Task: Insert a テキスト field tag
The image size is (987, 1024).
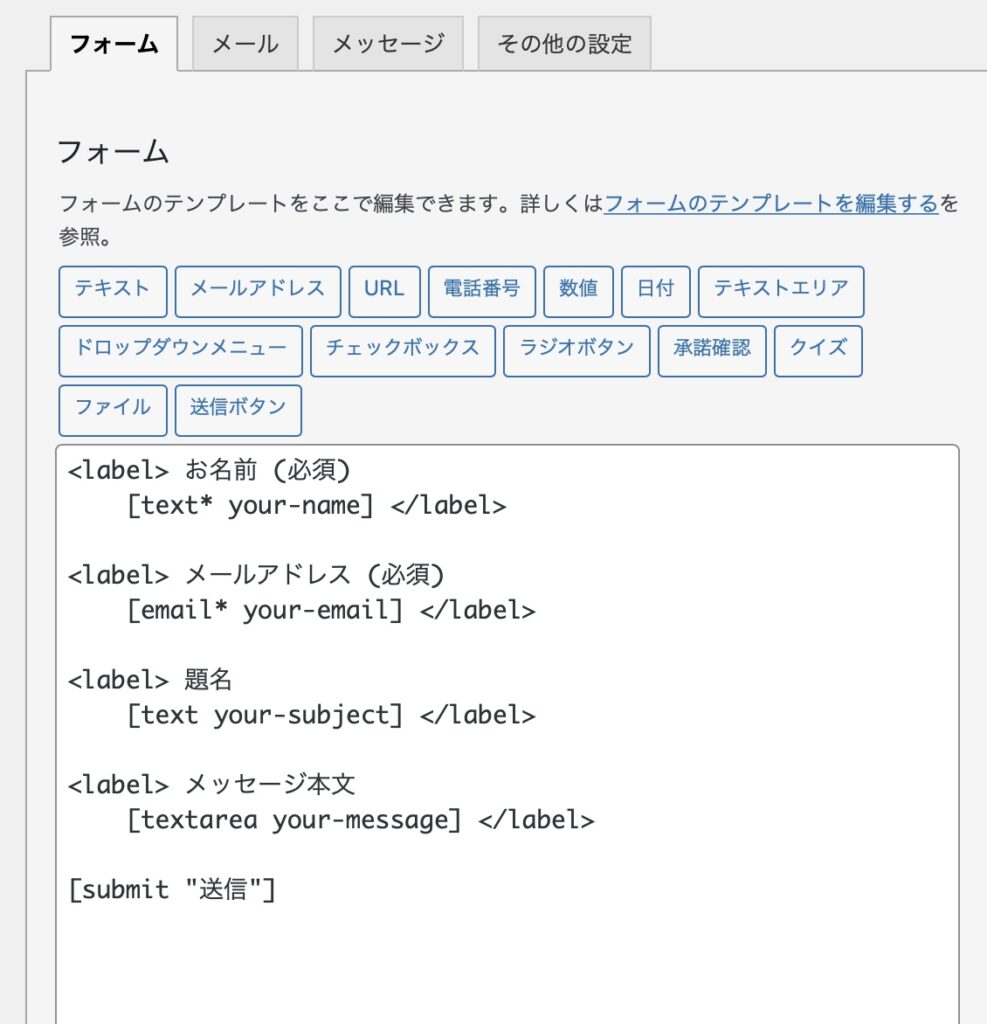Action: pyautogui.click(x=112, y=291)
